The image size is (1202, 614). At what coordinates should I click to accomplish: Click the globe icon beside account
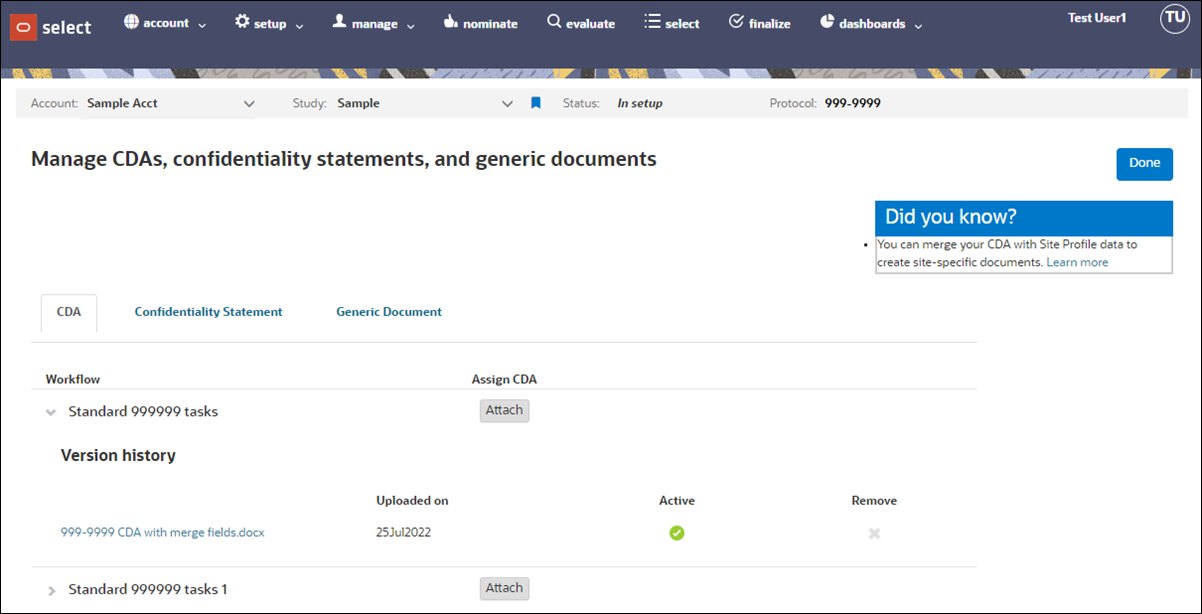point(130,22)
